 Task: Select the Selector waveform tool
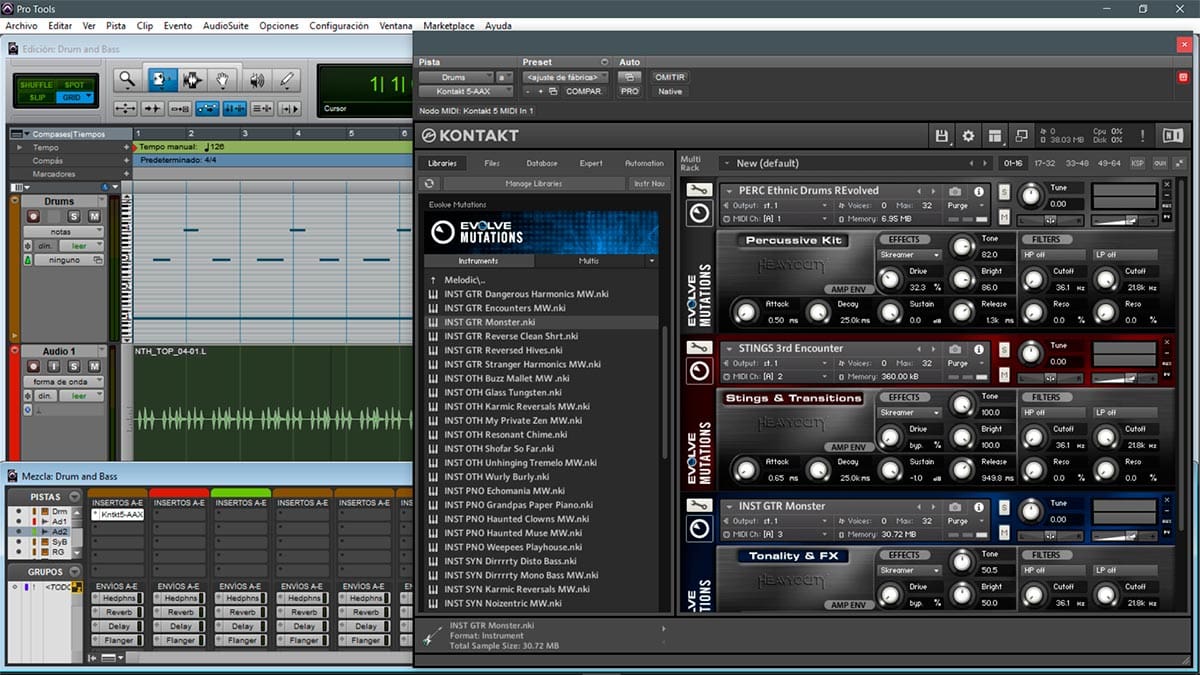coord(191,80)
